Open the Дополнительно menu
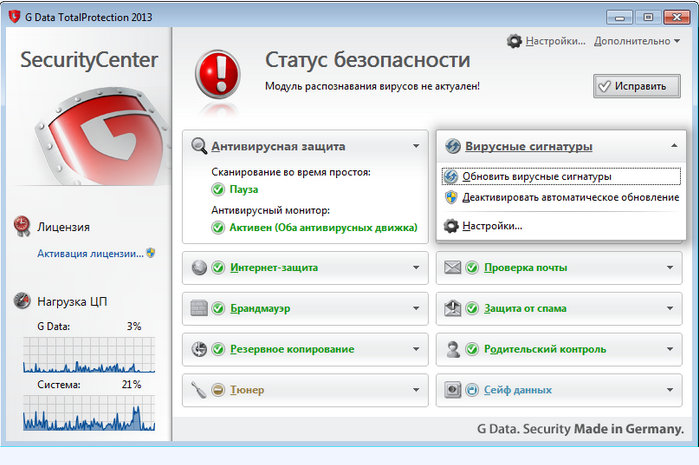Viewport: 699px width, 465px height. click(x=637, y=41)
